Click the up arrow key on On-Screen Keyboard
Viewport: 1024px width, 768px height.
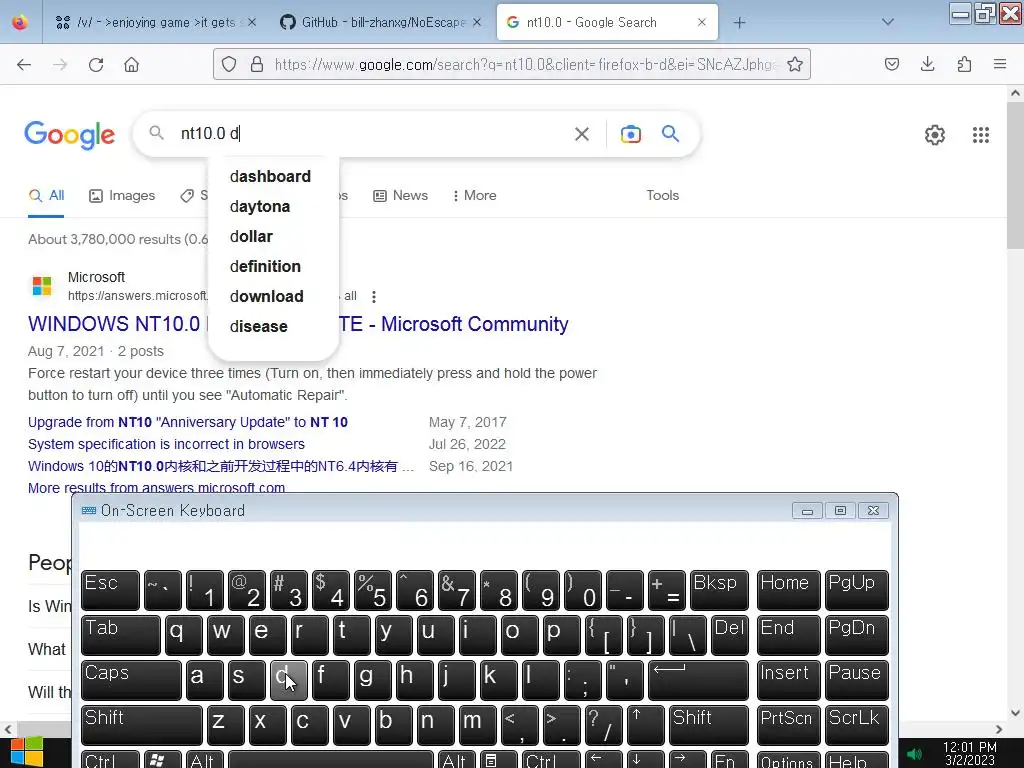646,725
